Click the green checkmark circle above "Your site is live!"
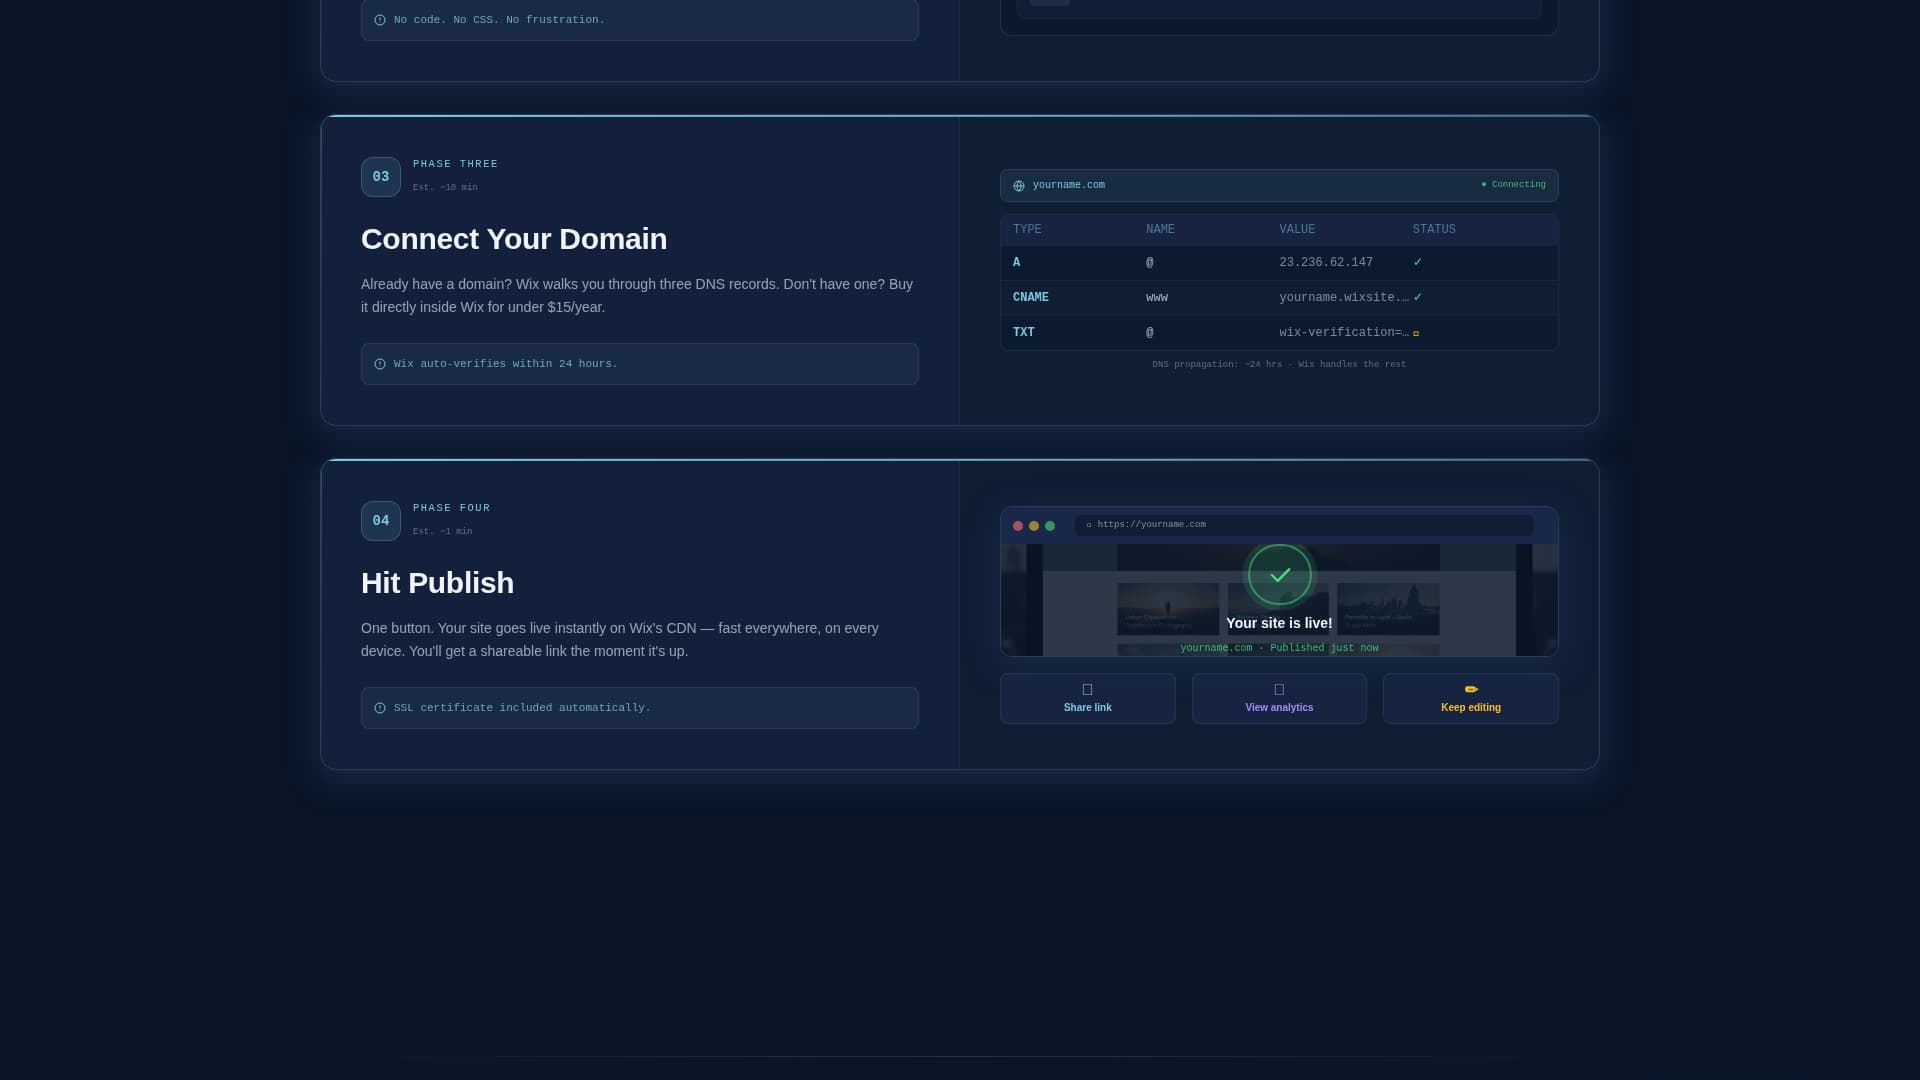 (1279, 575)
